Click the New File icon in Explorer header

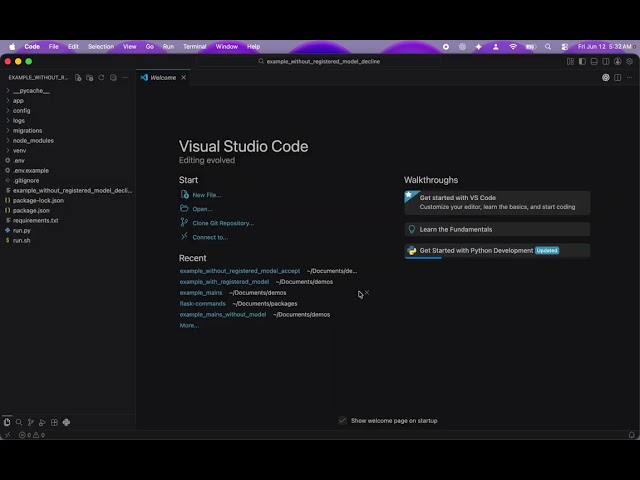coord(78,78)
